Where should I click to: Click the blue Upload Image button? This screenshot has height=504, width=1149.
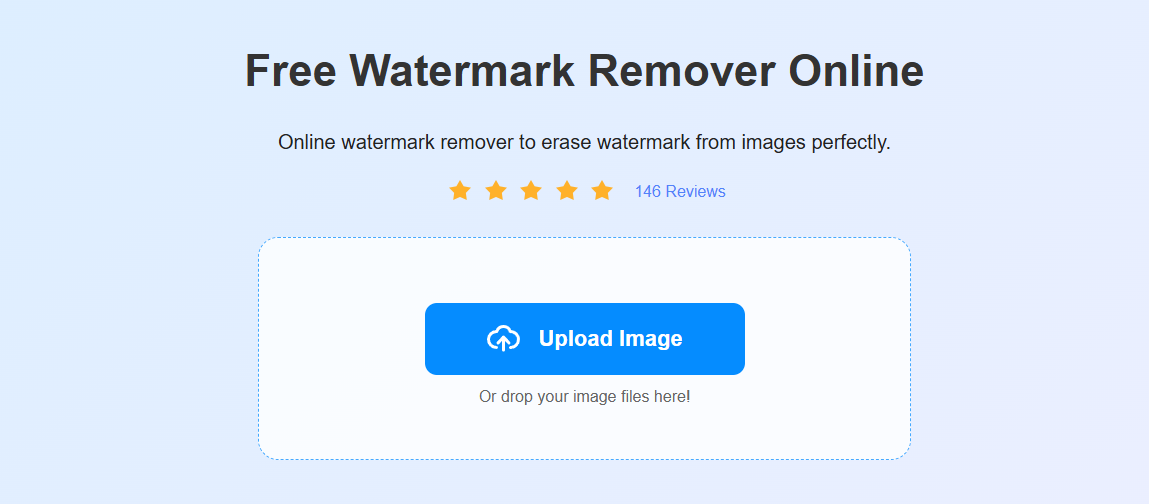[585, 338]
